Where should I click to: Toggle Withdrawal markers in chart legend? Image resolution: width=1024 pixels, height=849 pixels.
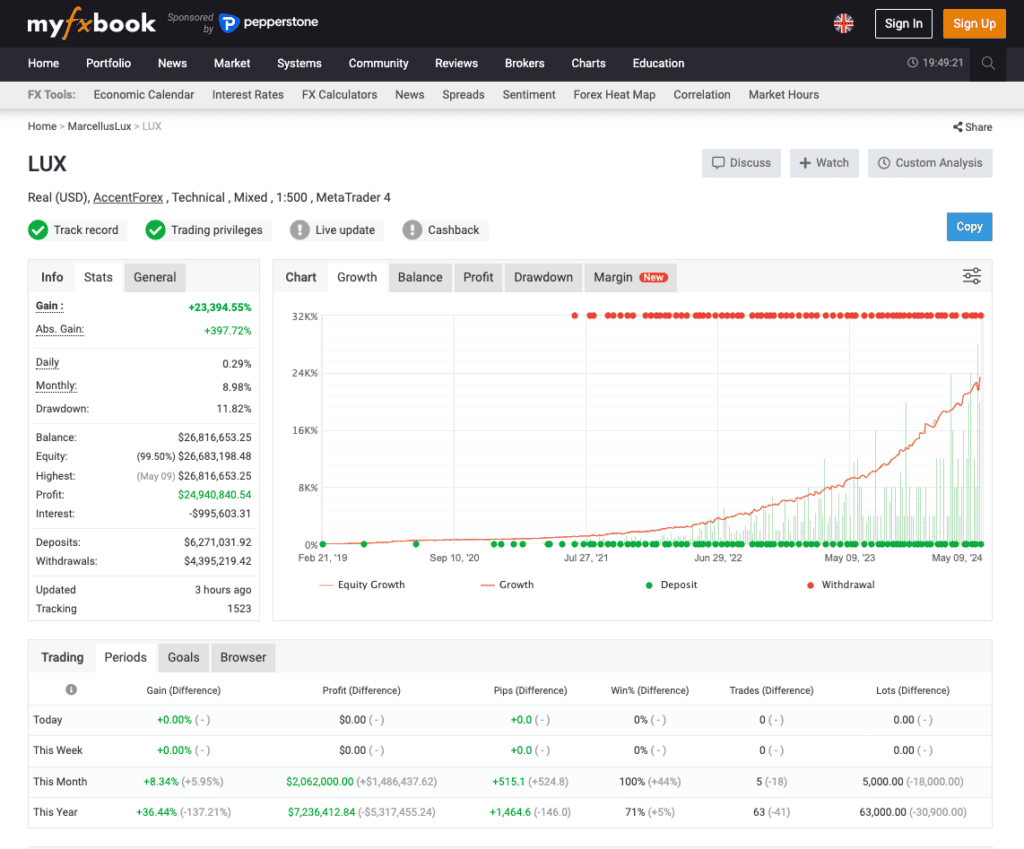click(x=840, y=585)
